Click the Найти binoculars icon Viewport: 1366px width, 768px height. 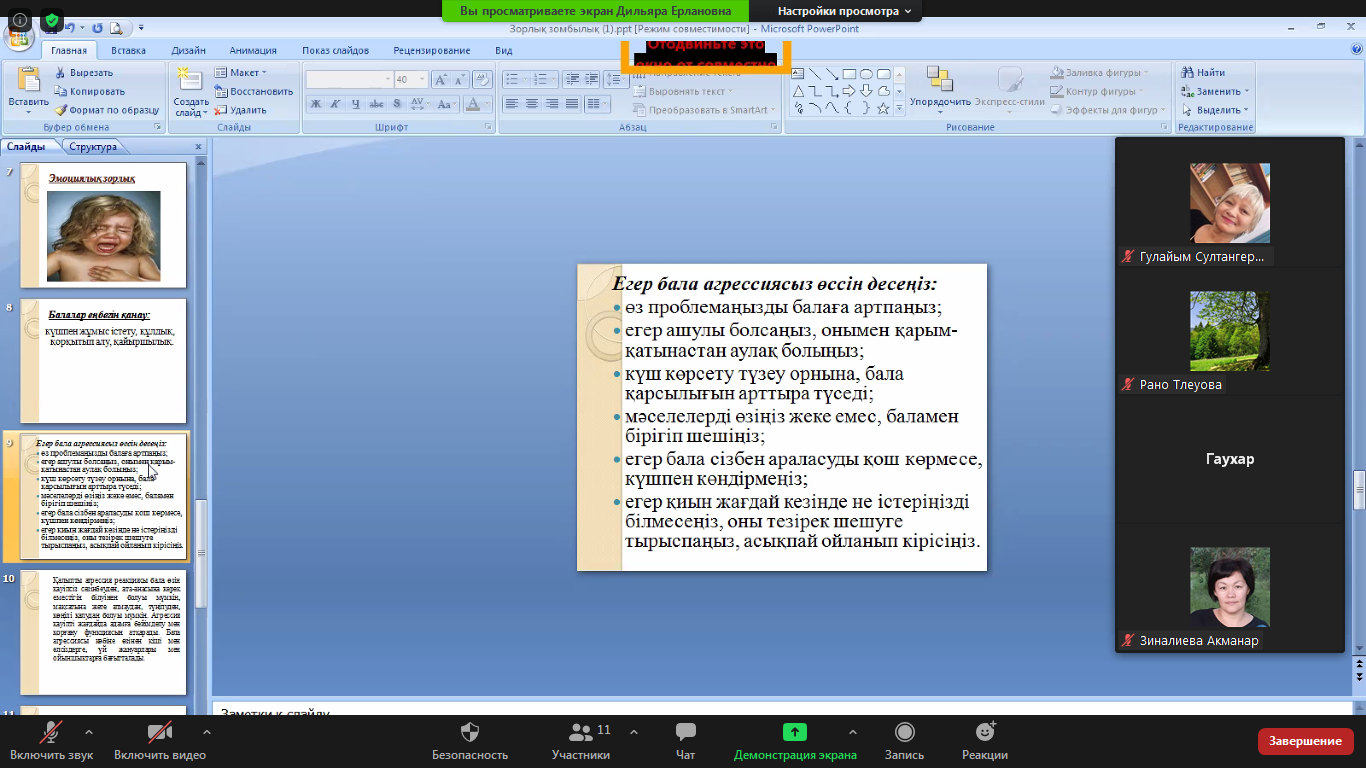[1188, 73]
